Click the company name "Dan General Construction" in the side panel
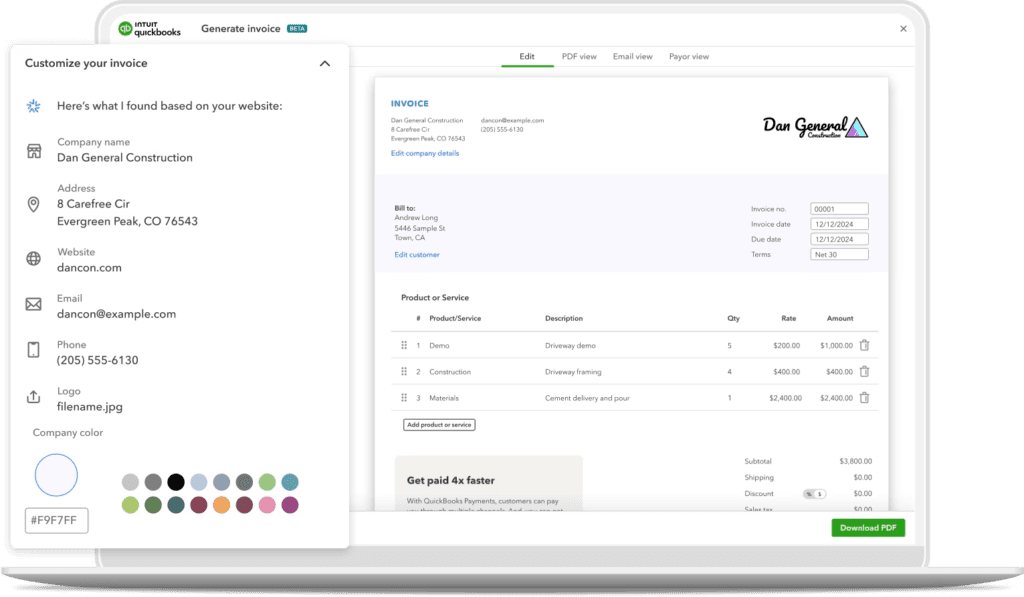1024x597 pixels. (125, 157)
